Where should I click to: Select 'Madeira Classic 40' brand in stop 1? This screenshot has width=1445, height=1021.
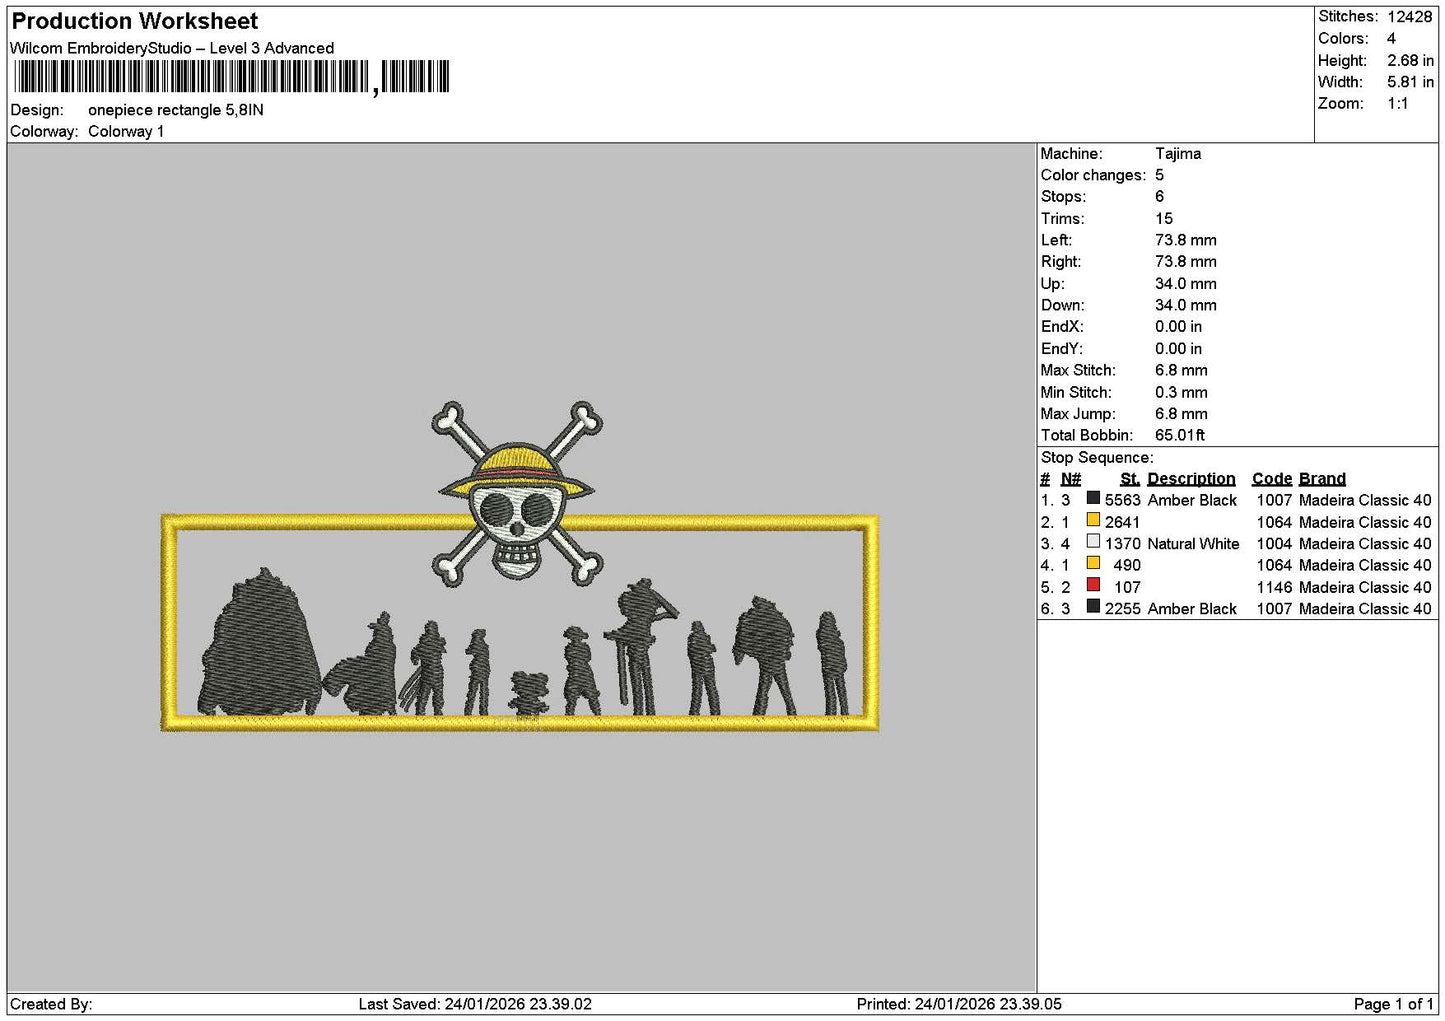click(x=1365, y=500)
